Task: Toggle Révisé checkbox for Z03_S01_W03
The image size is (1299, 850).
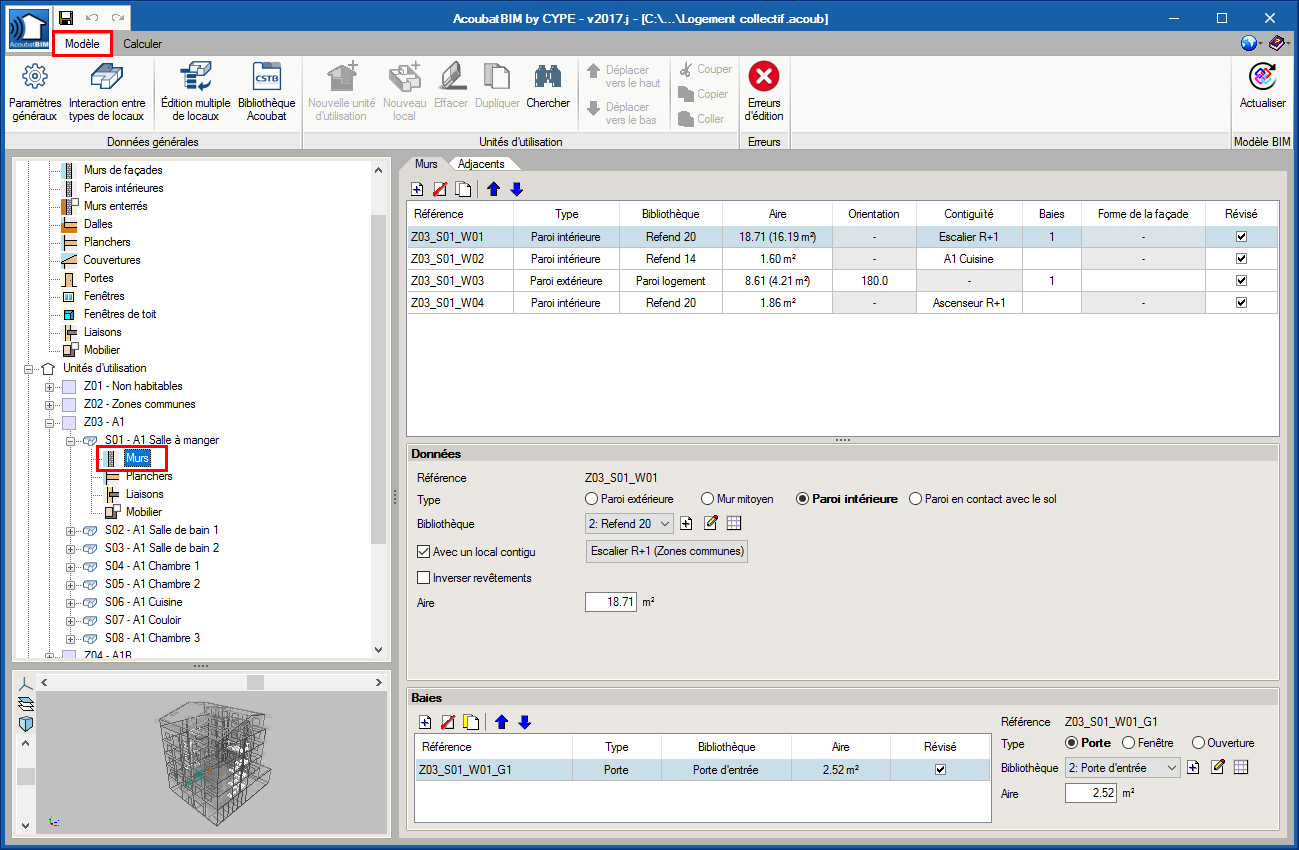Action: (x=1241, y=281)
